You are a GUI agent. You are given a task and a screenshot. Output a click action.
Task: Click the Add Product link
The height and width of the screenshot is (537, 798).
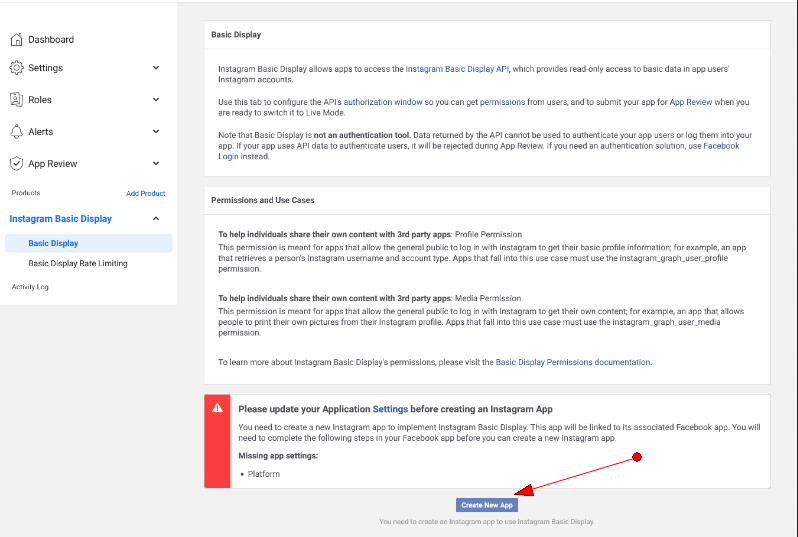coord(145,193)
